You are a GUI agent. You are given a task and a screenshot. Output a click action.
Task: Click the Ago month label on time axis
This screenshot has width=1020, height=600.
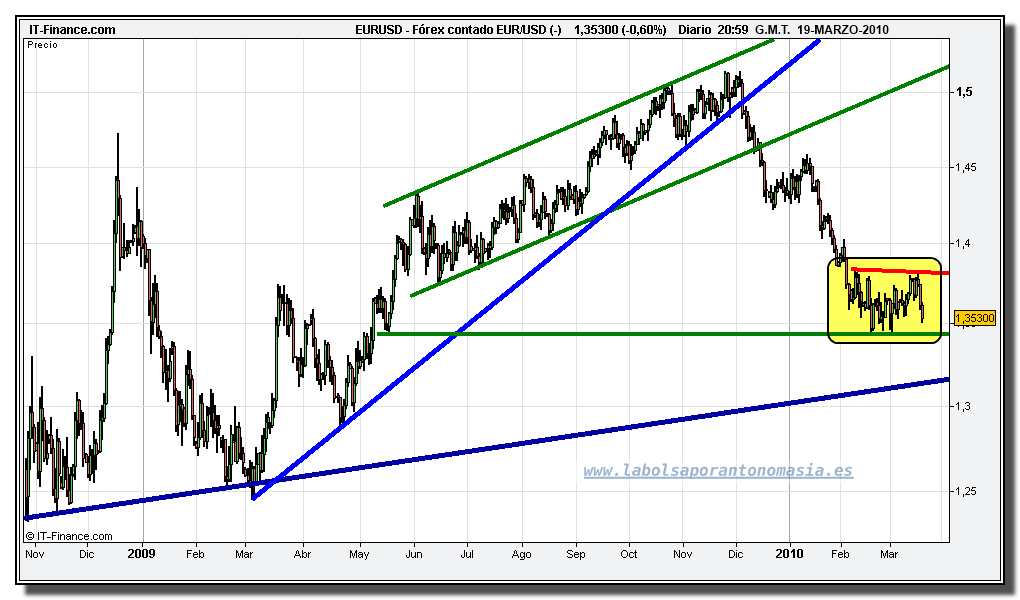[521, 554]
